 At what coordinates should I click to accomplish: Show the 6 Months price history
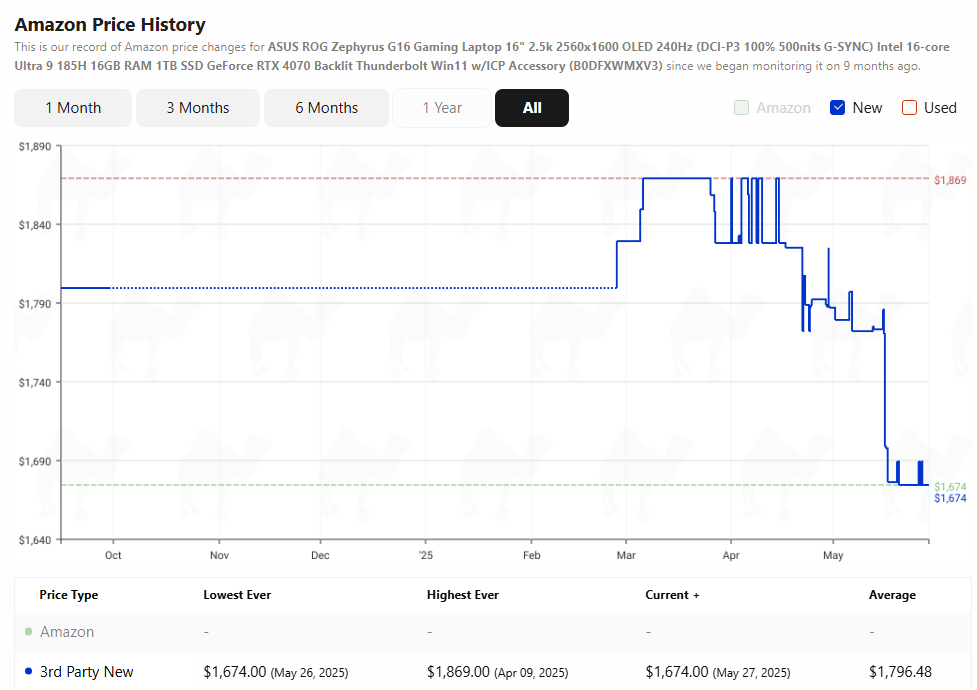326,108
